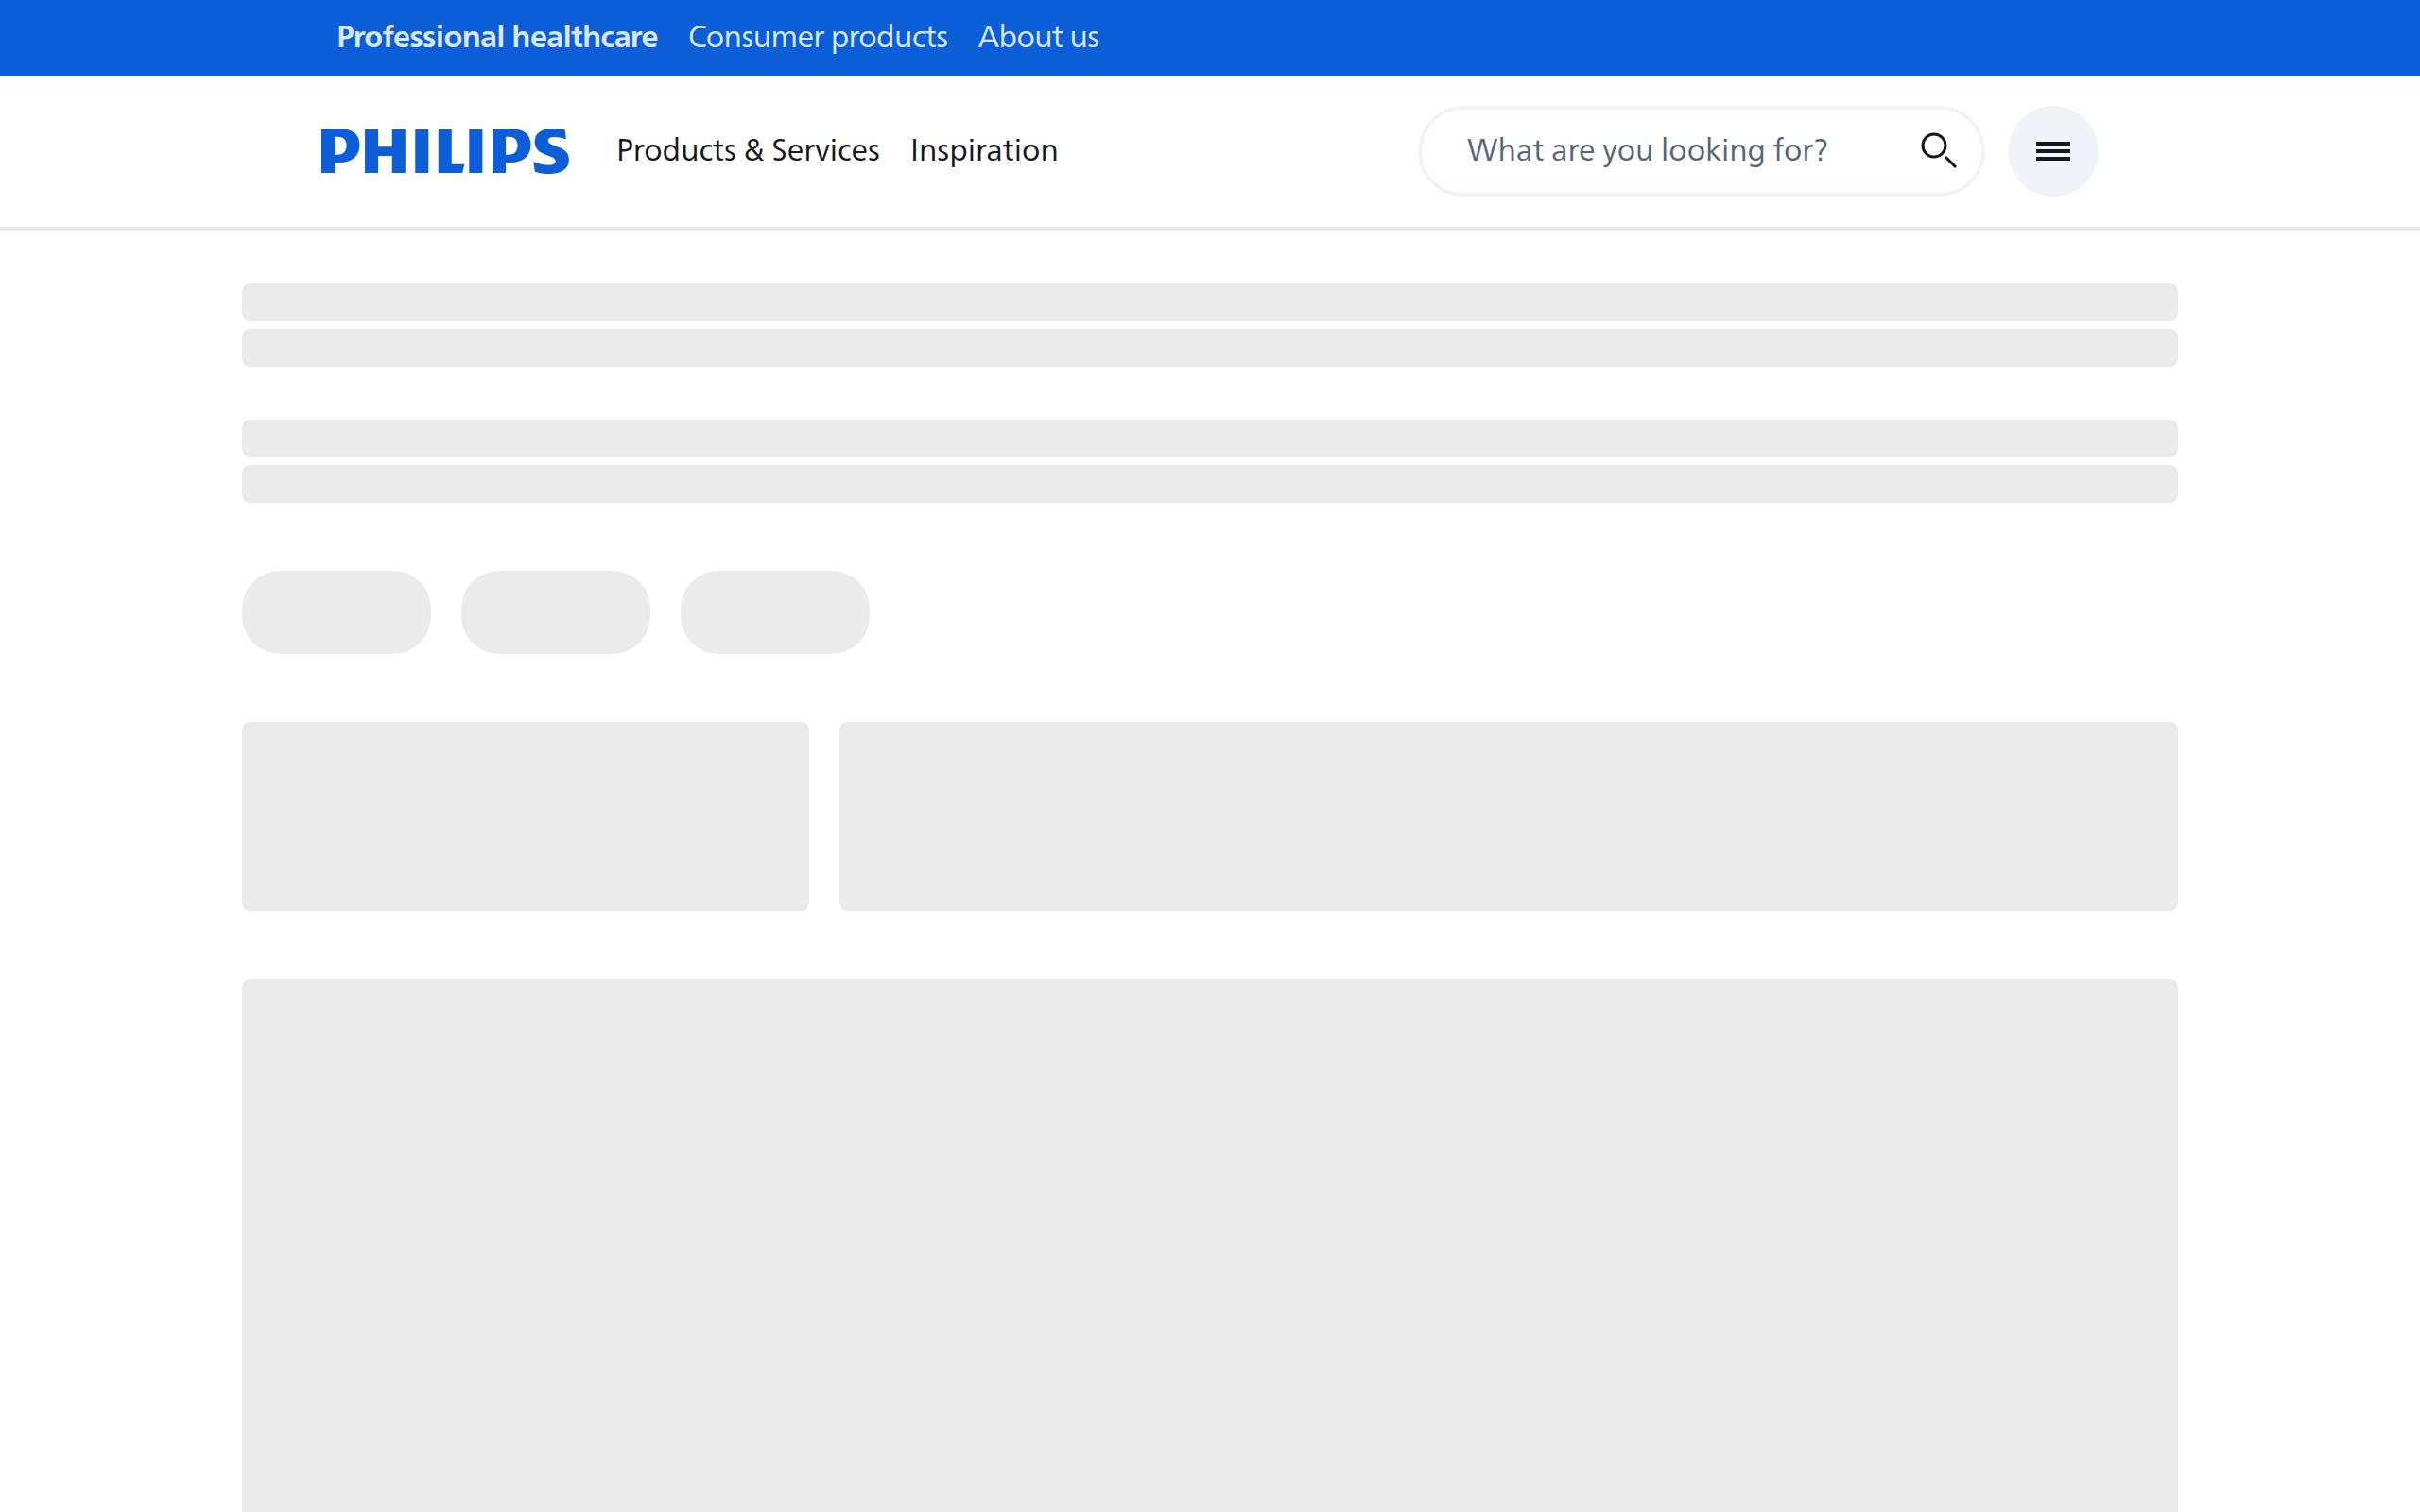2420x1512 pixels.
Task: Switch to Professional healthcare tab
Action: pyautogui.click(x=497, y=37)
